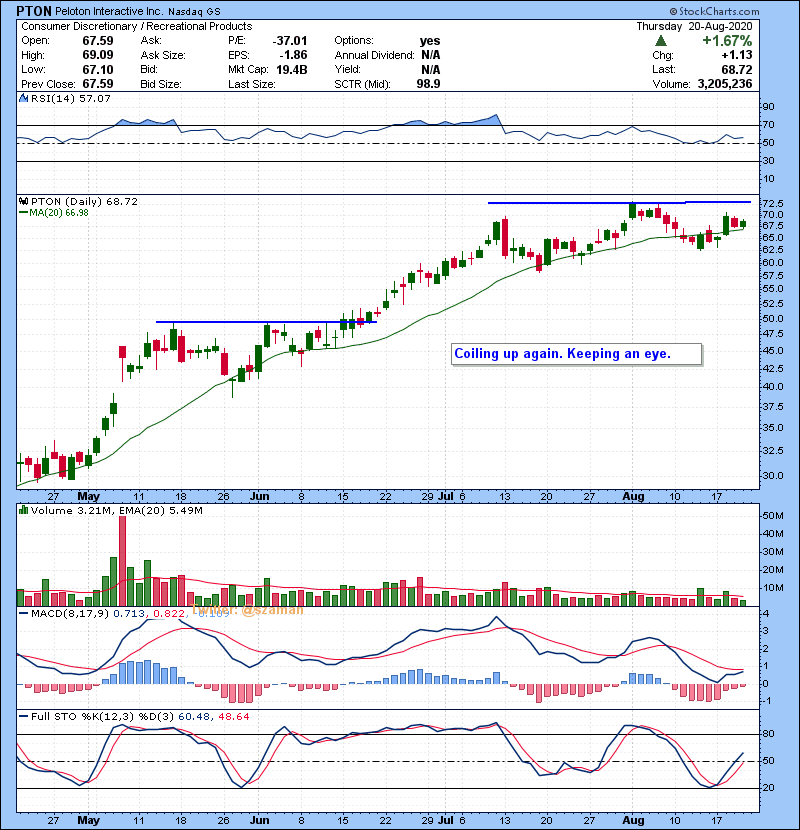Click the P/E value -37.01
Image resolution: width=800 pixels, height=830 pixels.
tap(290, 41)
